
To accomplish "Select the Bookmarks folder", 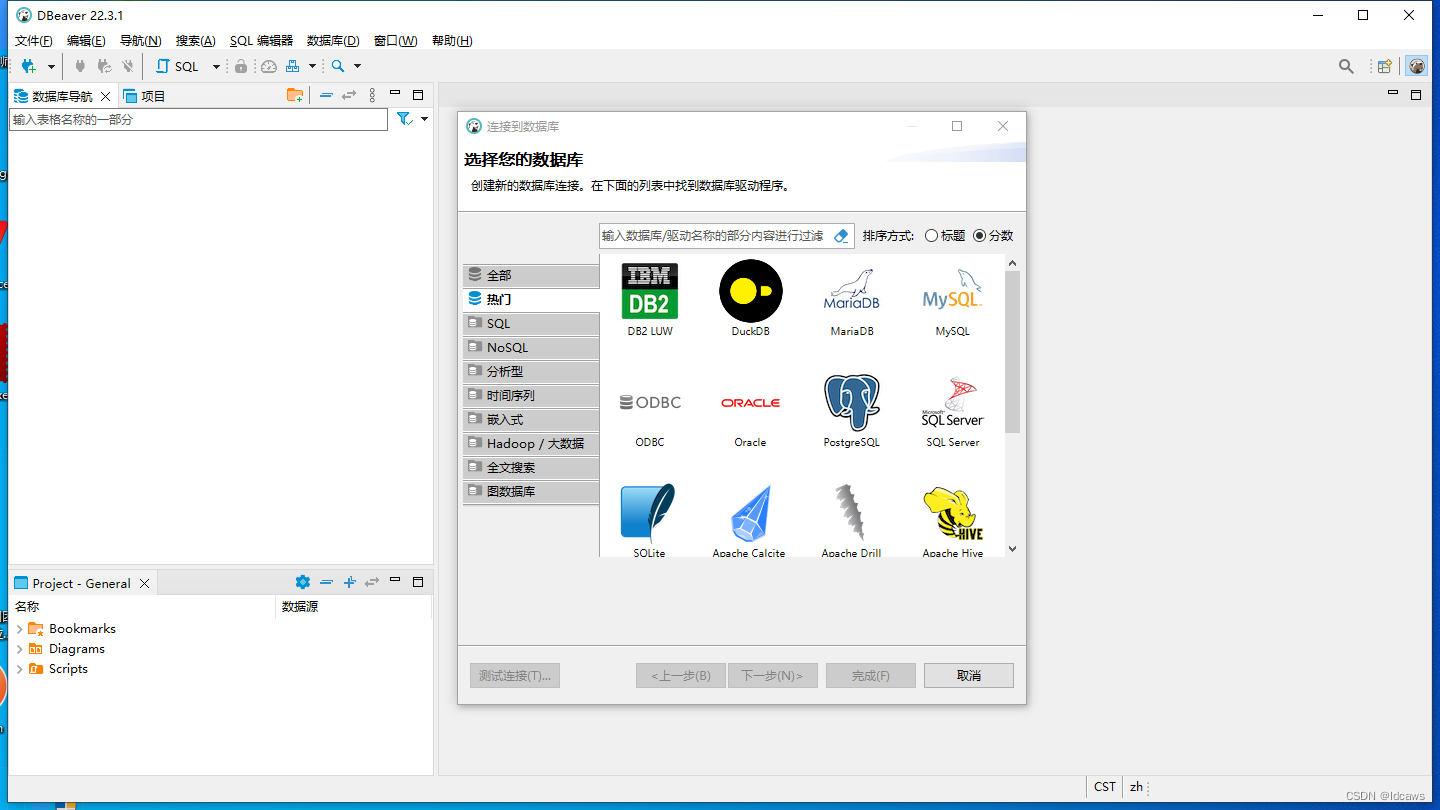I will pos(72,629).
